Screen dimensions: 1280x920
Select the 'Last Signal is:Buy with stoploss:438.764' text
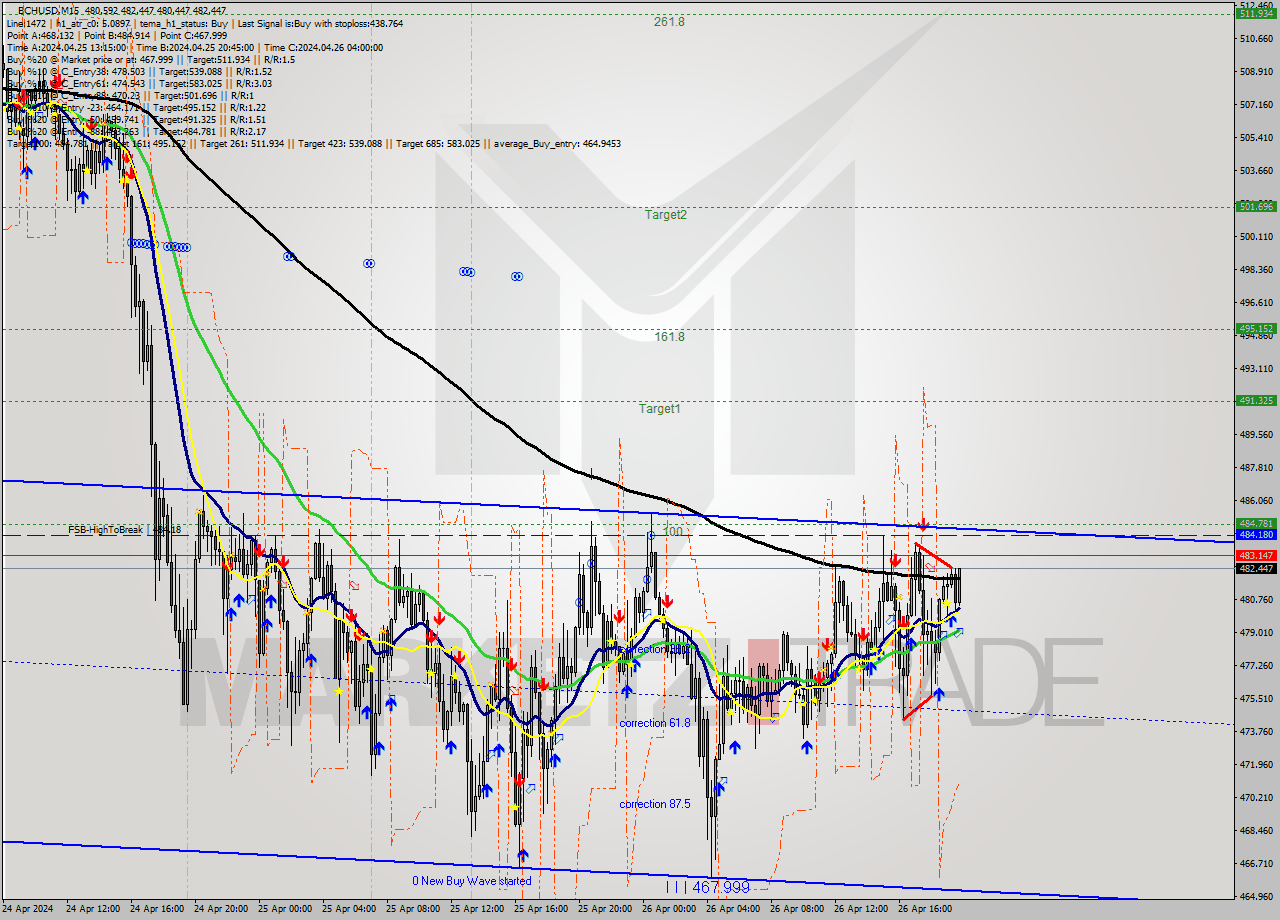(320, 23)
